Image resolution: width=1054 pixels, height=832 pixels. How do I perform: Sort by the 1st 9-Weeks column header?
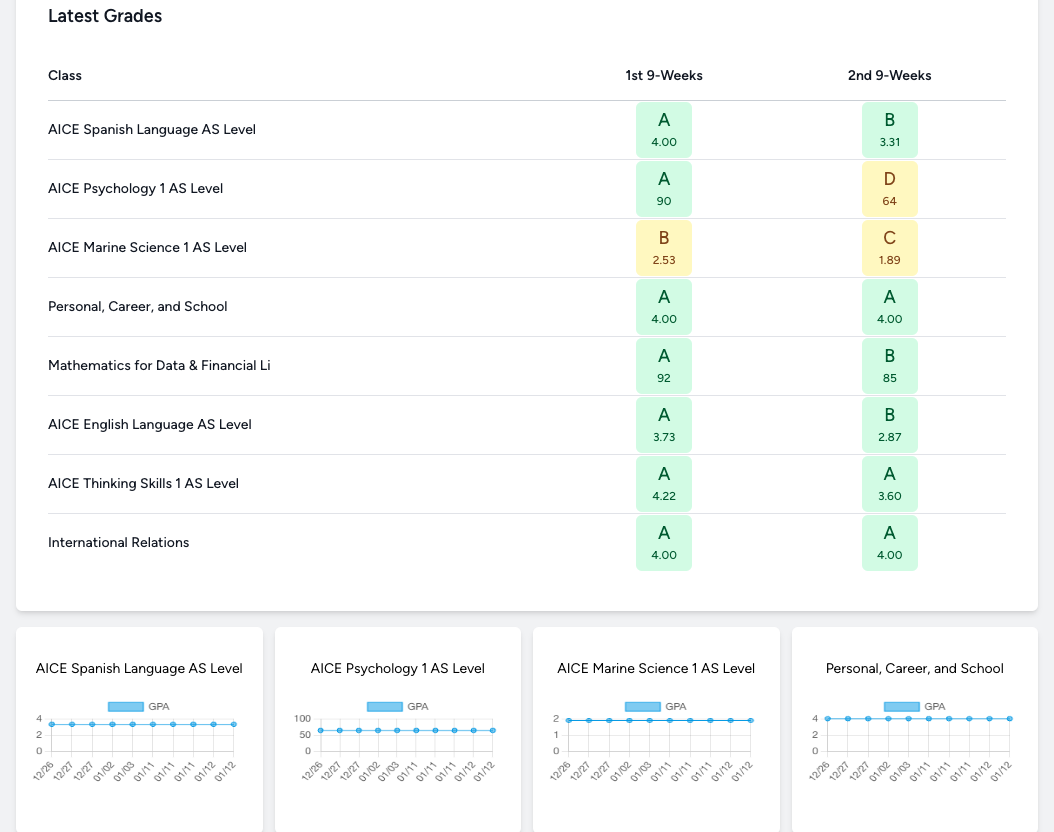[663, 75]
